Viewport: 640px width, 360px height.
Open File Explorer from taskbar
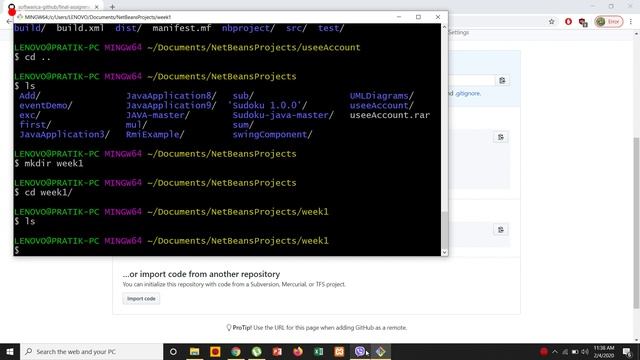[x=194, y=351]
